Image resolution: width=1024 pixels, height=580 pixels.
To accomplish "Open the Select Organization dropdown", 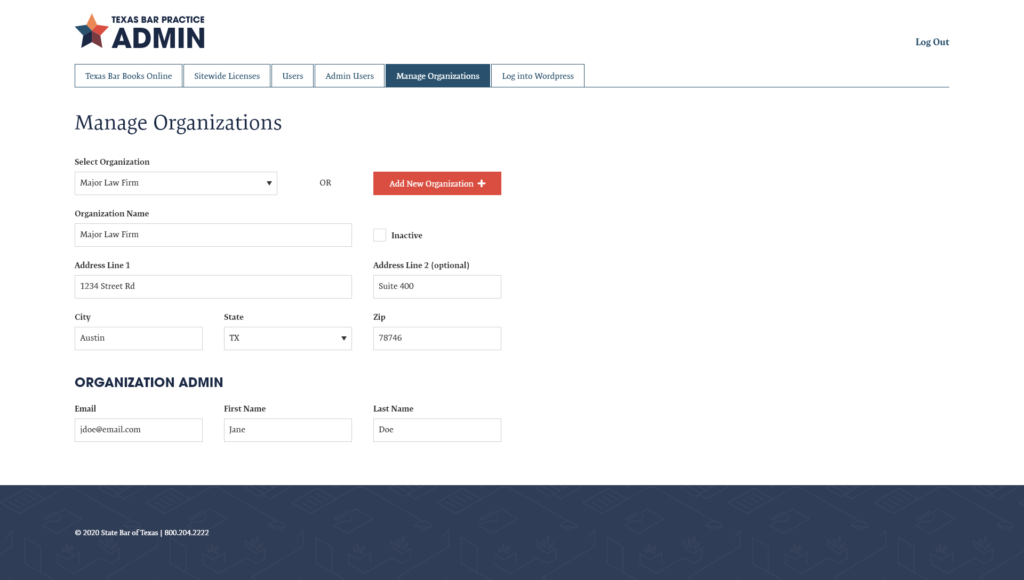I will coord(175,183).
